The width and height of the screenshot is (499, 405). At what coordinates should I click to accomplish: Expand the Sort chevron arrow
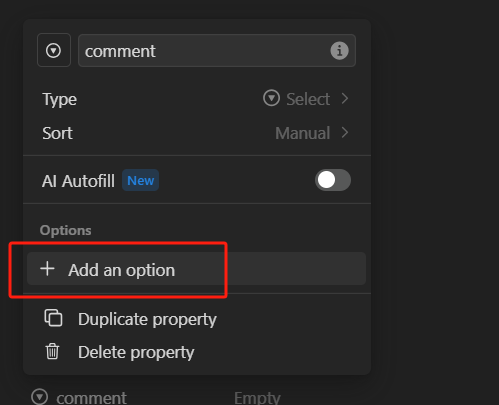click(345, 133)
